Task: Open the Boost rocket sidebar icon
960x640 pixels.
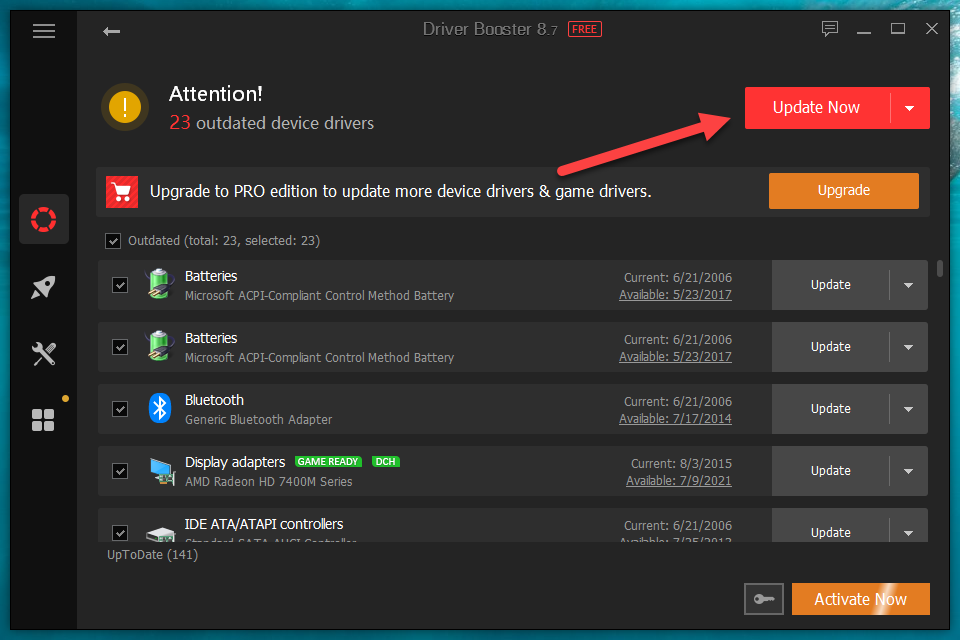Action: pyautogui.click(x=44, y=287)
